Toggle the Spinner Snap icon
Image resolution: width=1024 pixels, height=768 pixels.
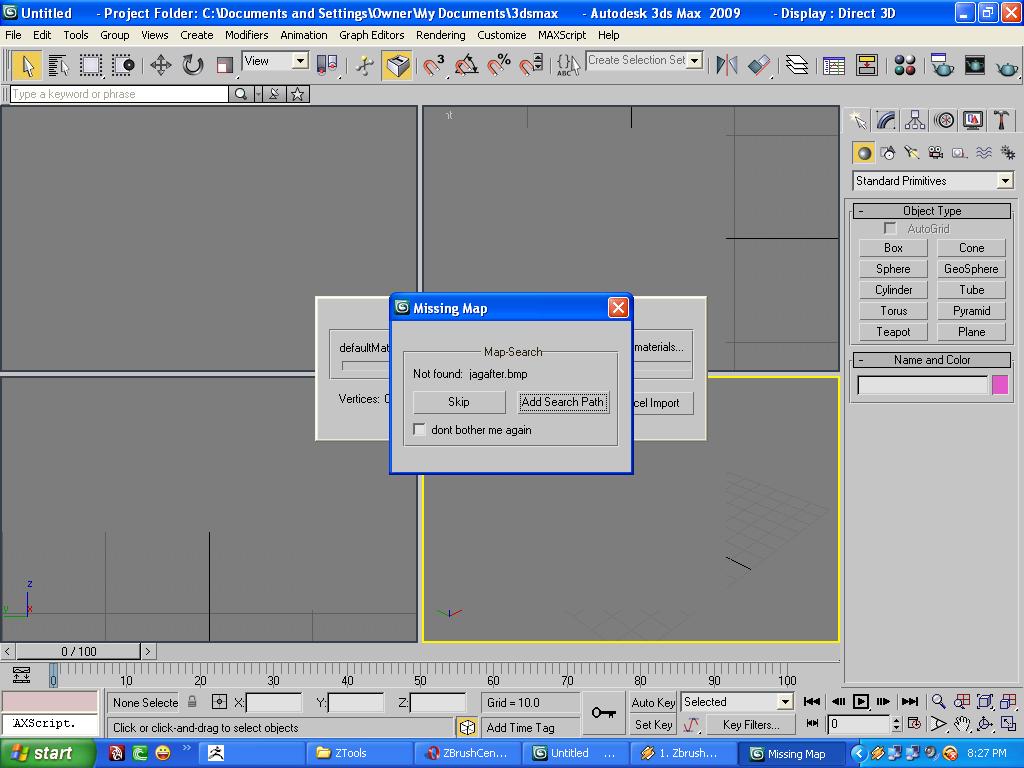[x=531, y=65]
